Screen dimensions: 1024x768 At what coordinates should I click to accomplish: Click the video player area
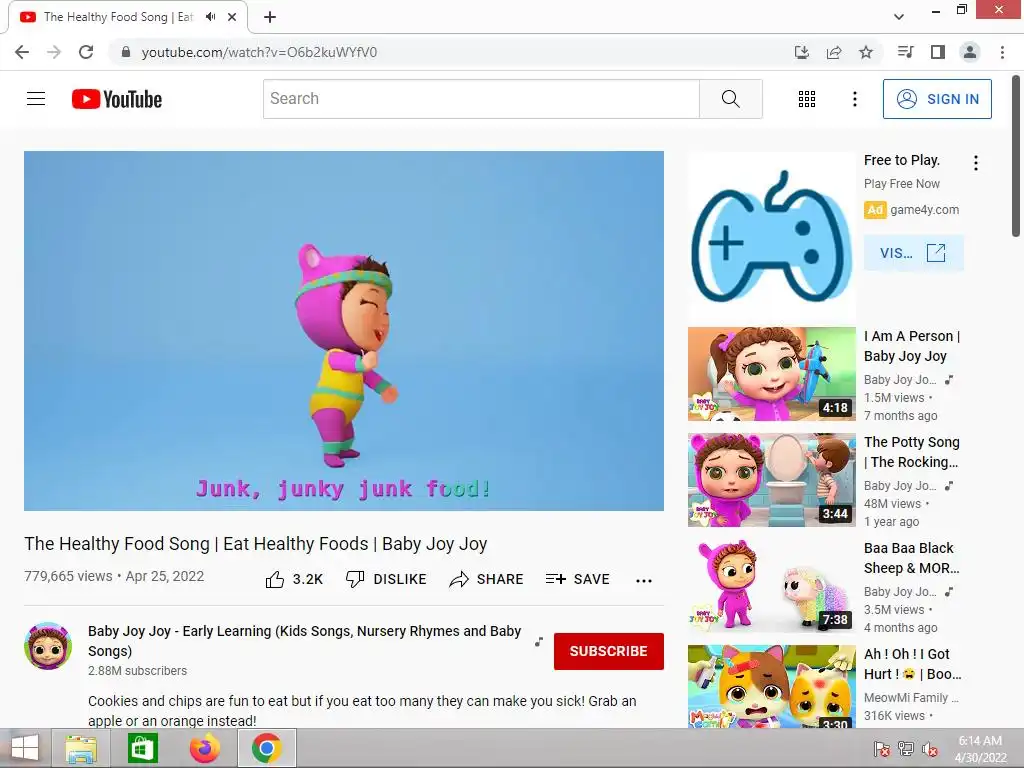(344, 330)
